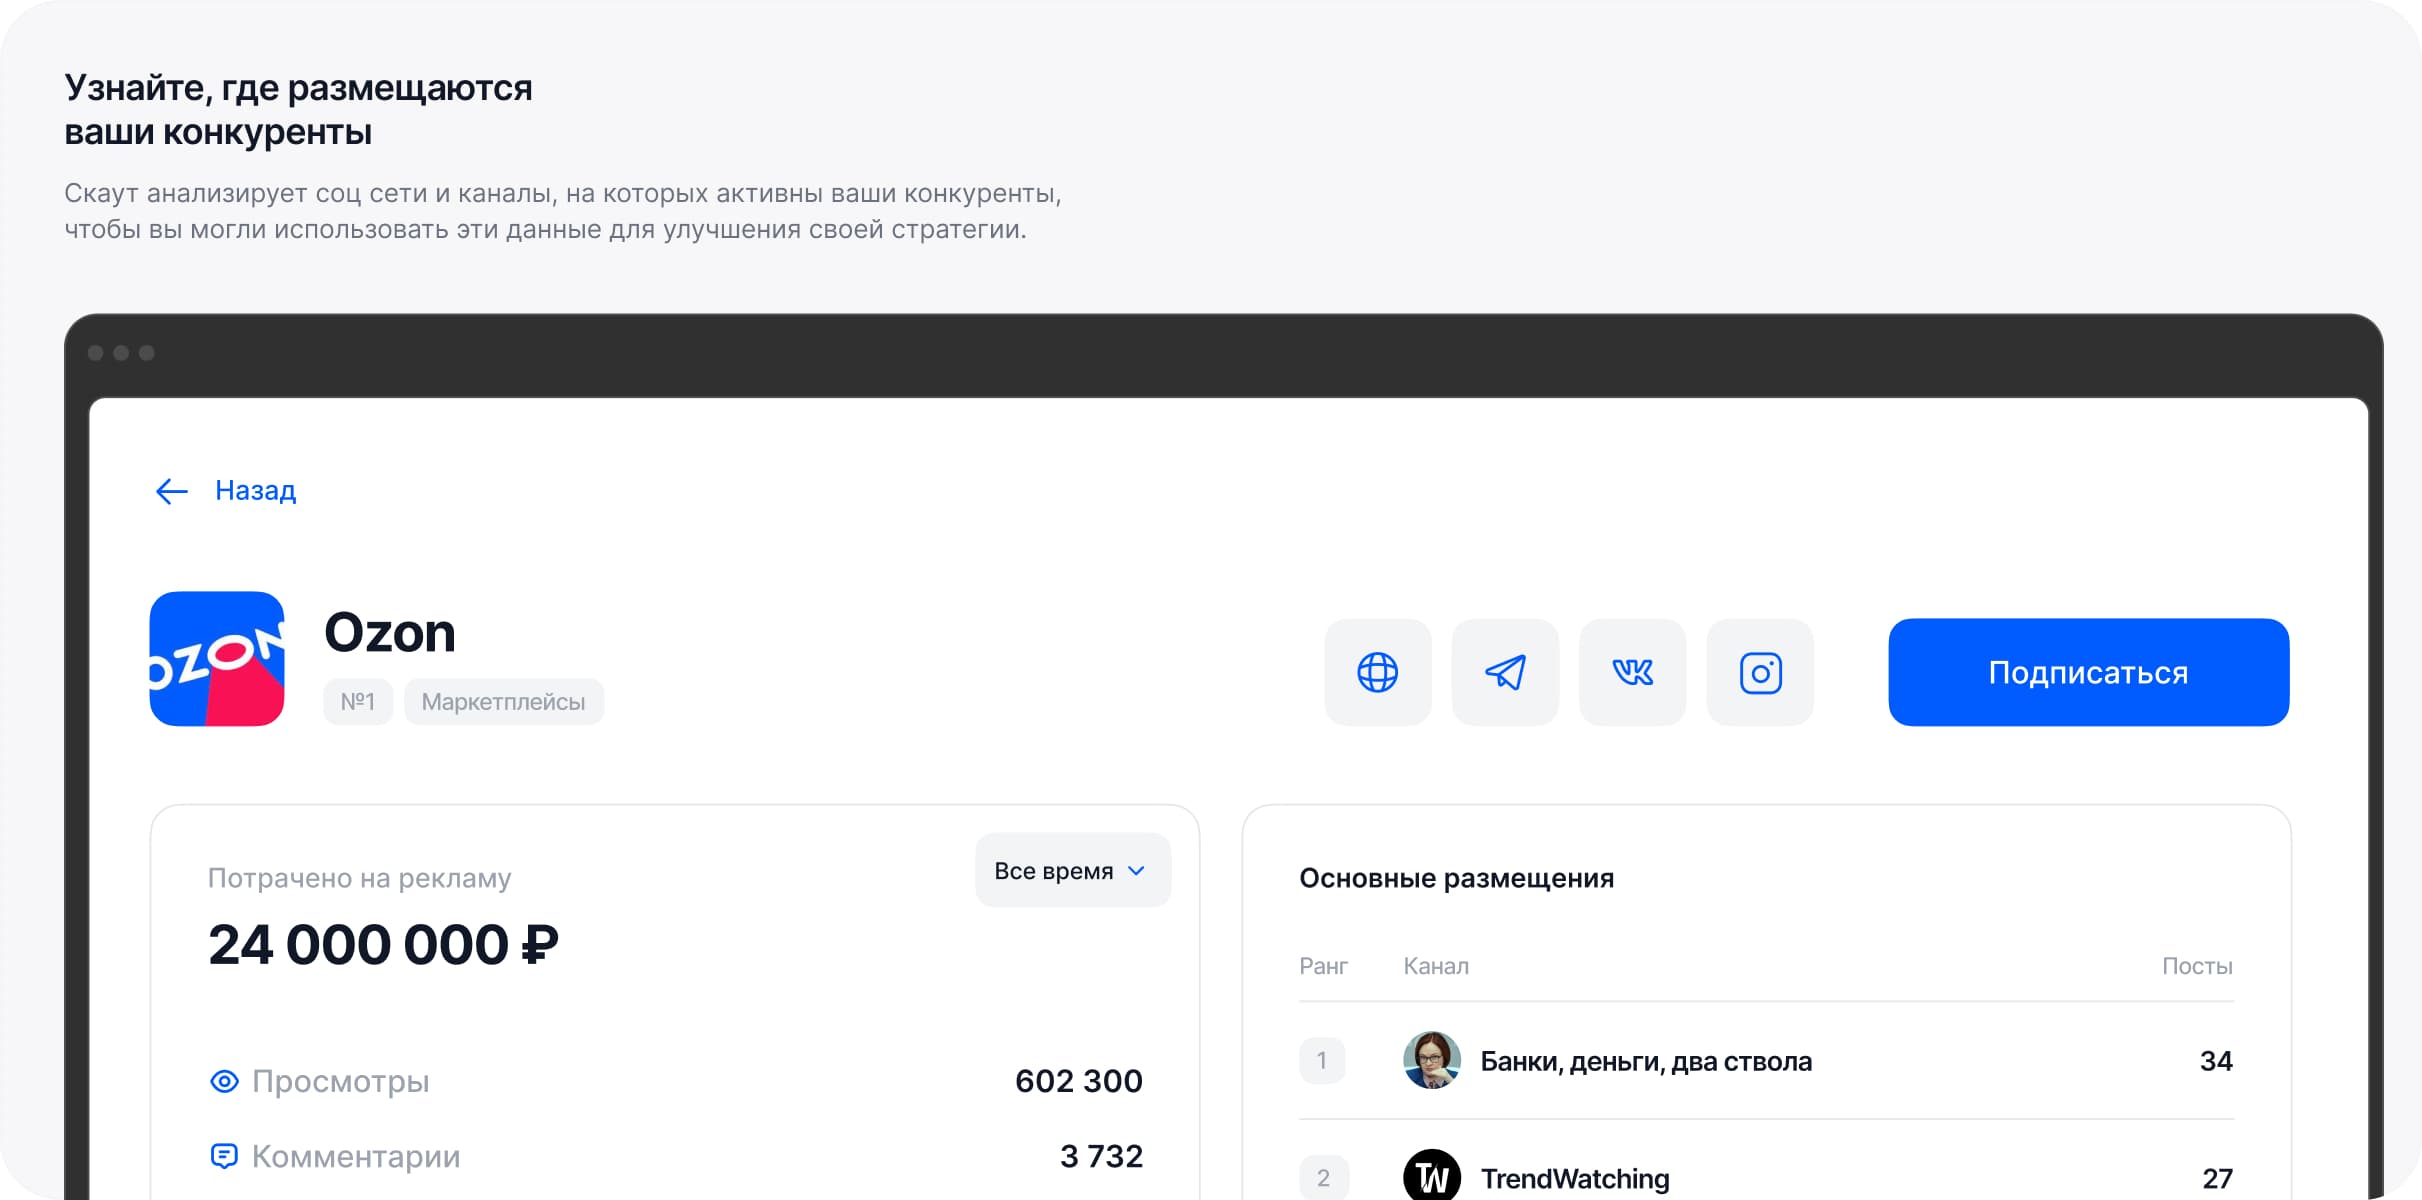Viewport: 2422px width, 1200px height.
Task: Click the rank 1 badge
Action: pyautogui.click(x=1324, y=1062)
